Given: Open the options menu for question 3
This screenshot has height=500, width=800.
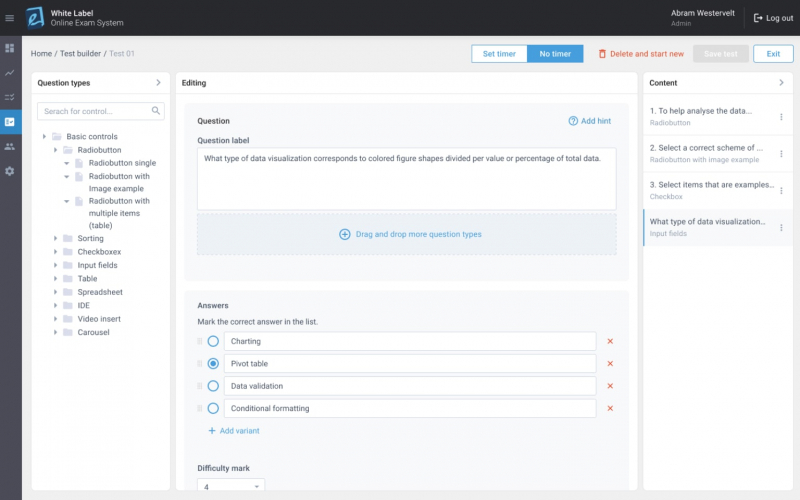Looking at the screenshot, I should pyautogui.click(x=781, y=191).
